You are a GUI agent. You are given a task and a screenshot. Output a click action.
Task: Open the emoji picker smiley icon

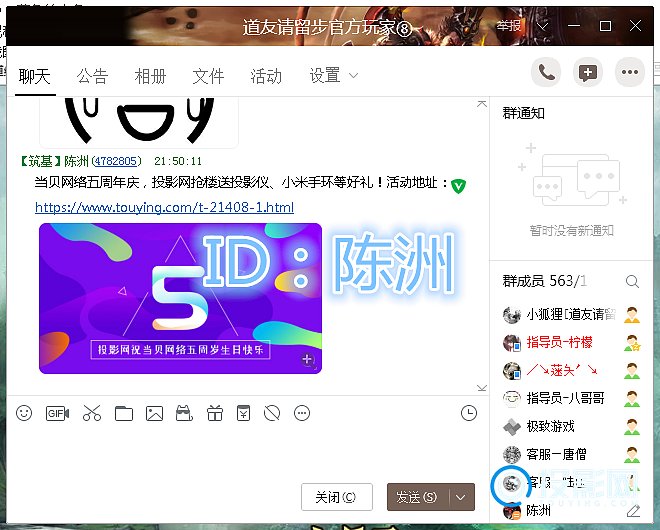tap(24, 413)
